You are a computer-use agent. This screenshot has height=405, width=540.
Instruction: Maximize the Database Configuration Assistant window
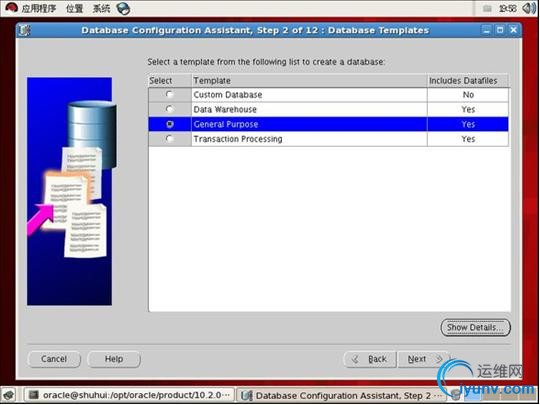point(500,30)
